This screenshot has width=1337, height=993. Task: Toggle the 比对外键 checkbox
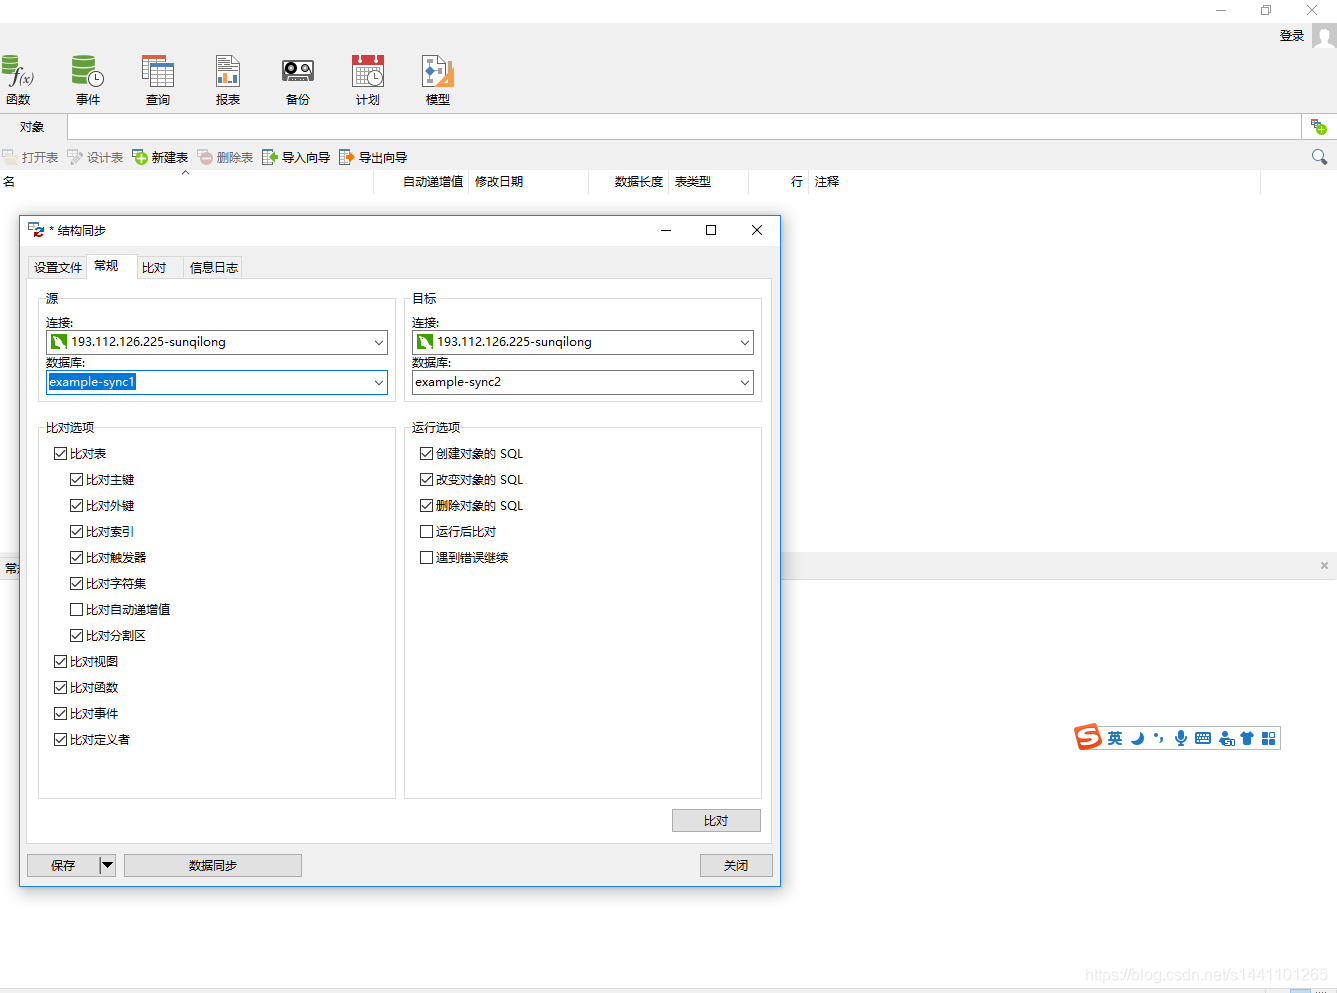(x=76, y=505)
